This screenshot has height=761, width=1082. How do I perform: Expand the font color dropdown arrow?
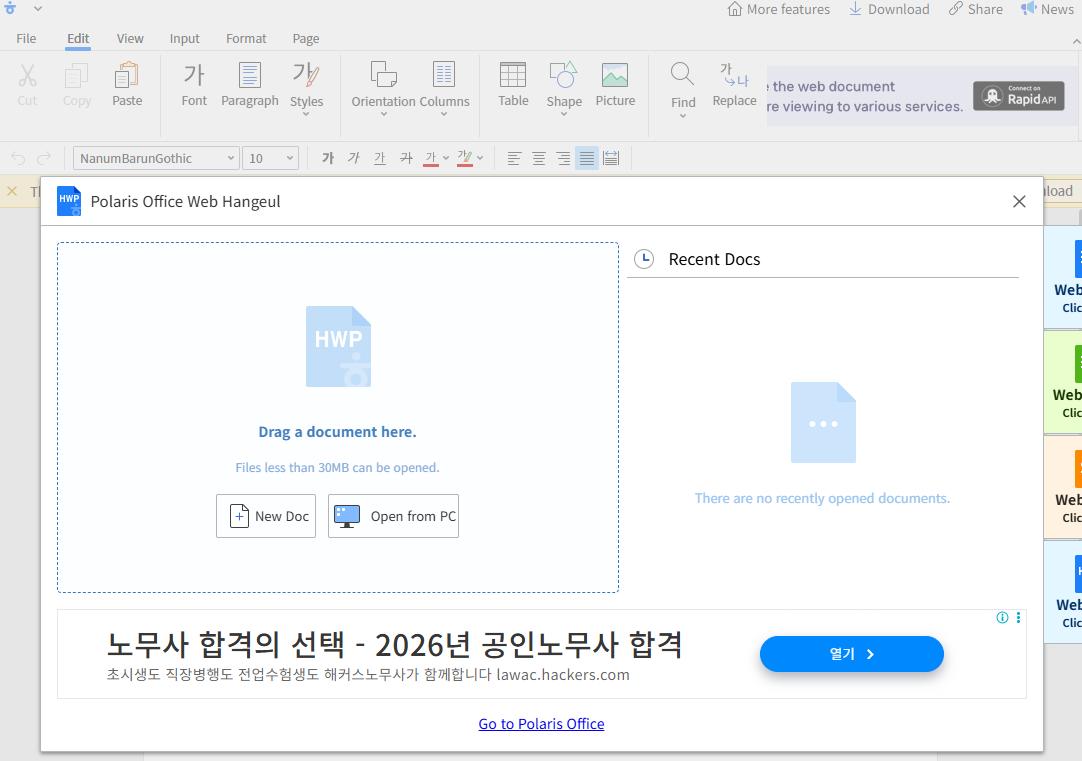pyautogui.click(x=446, y=158)
